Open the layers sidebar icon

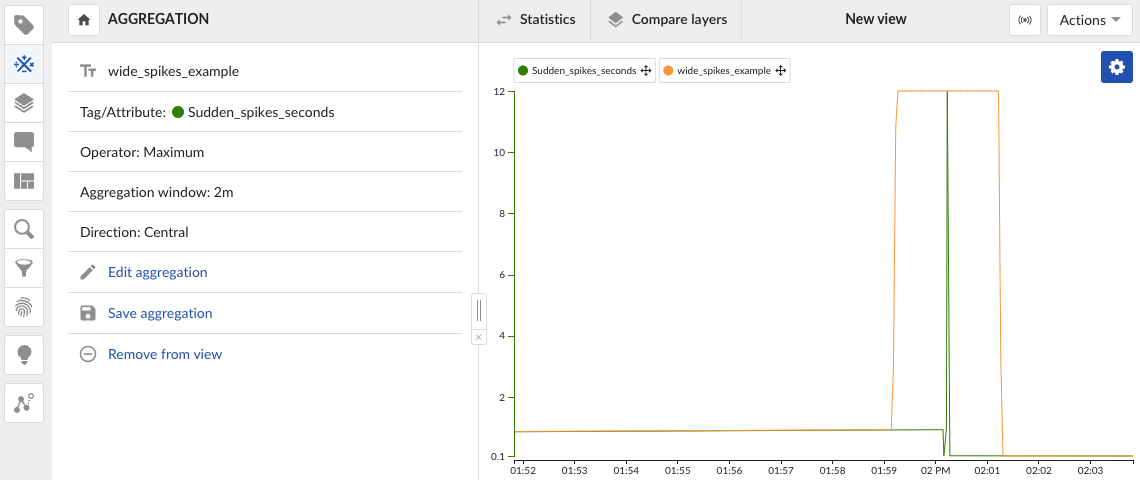(24, 102)
